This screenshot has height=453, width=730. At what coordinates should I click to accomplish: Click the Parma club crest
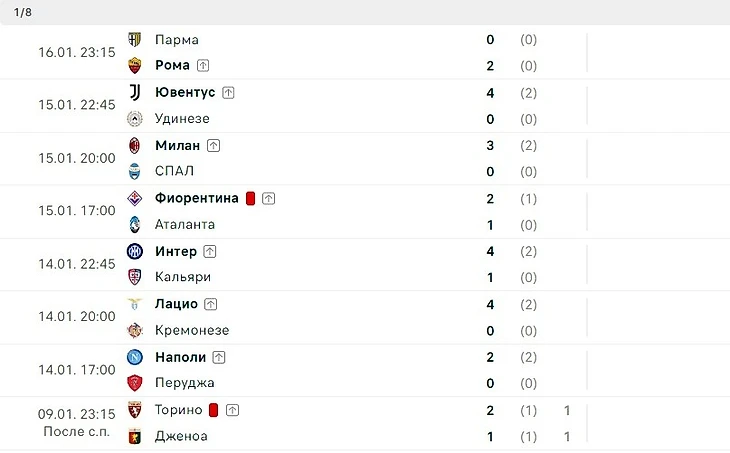tap(135, 40)
